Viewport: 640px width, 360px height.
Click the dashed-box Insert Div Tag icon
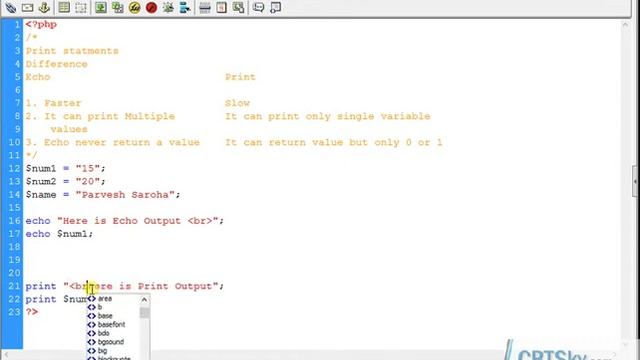tap(81, 7)
